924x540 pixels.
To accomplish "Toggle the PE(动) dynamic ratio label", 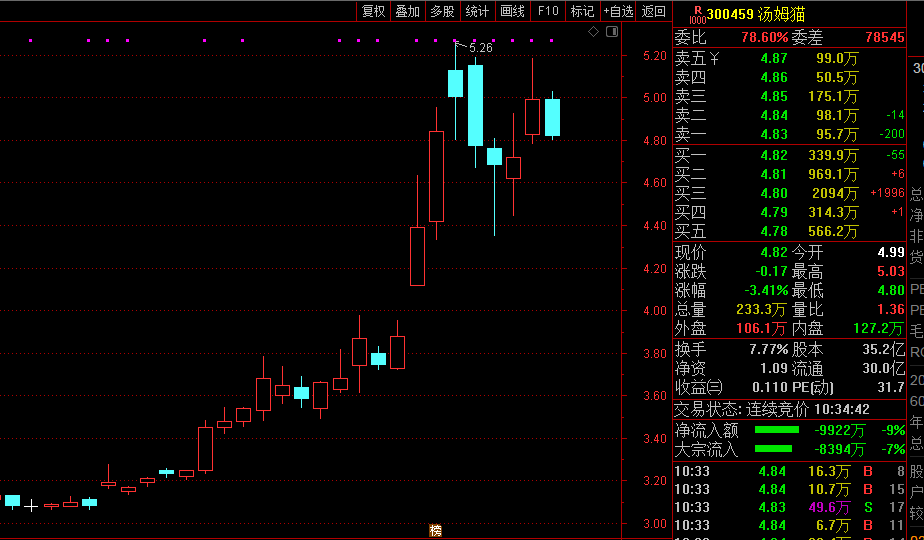I will tap(812, 387).
